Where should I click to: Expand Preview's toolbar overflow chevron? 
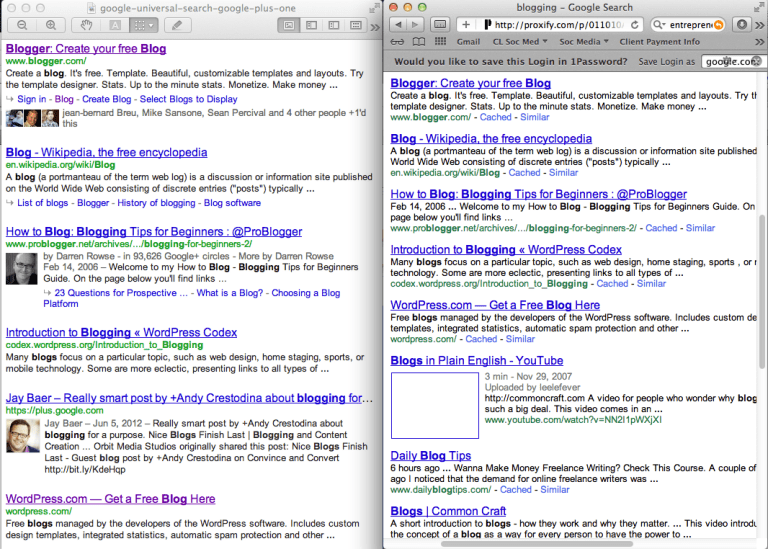coord(375,27)
